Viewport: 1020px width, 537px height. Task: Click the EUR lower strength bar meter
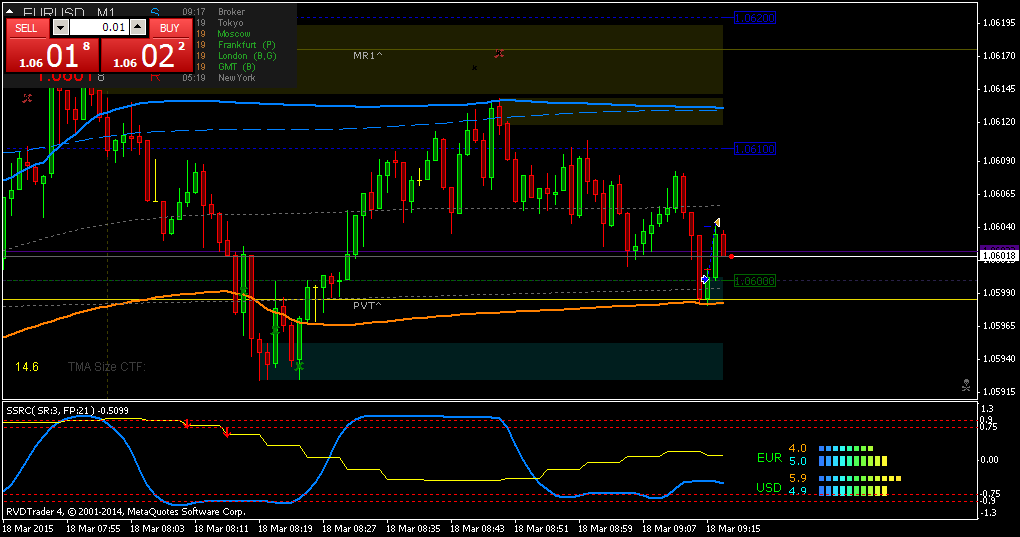tap(853, 462)
